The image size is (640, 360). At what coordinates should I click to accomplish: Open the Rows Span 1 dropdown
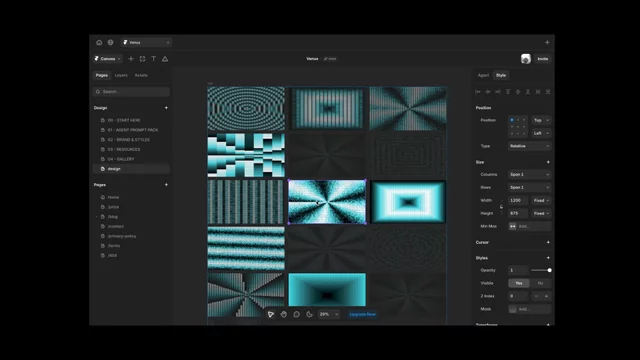tap(529, 187)
